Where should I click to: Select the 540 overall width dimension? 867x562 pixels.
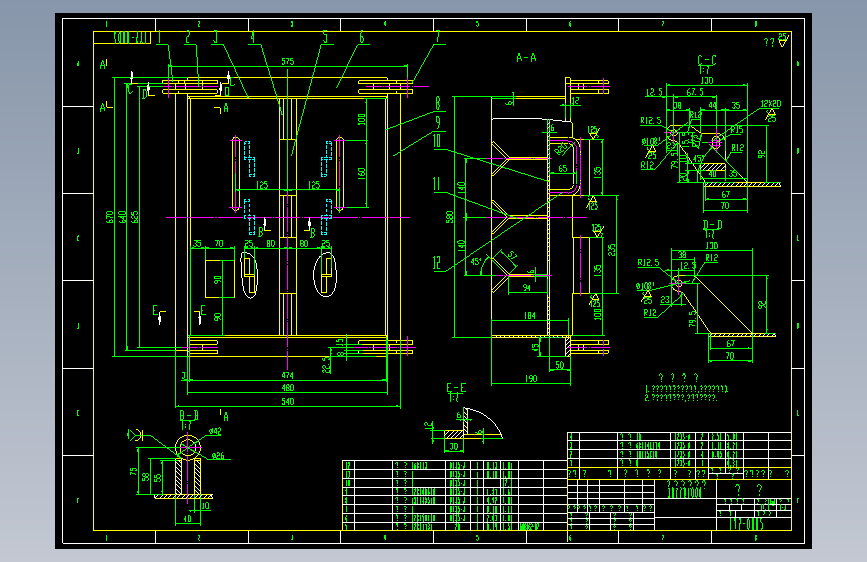[x=288, y=402]
